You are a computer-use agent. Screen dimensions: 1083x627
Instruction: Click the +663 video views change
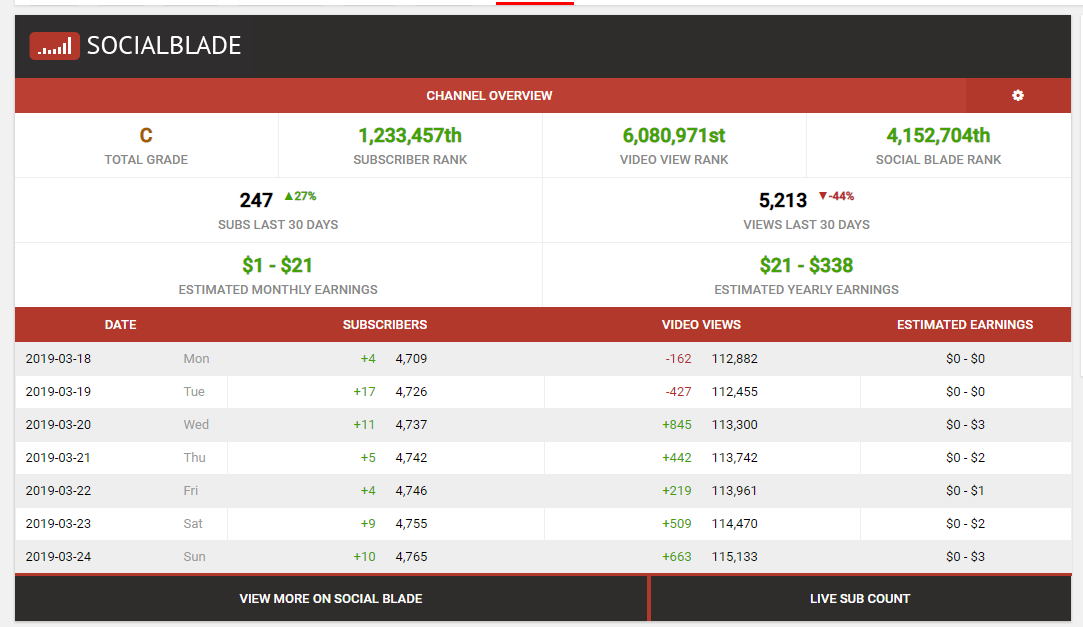pos(677,557)
